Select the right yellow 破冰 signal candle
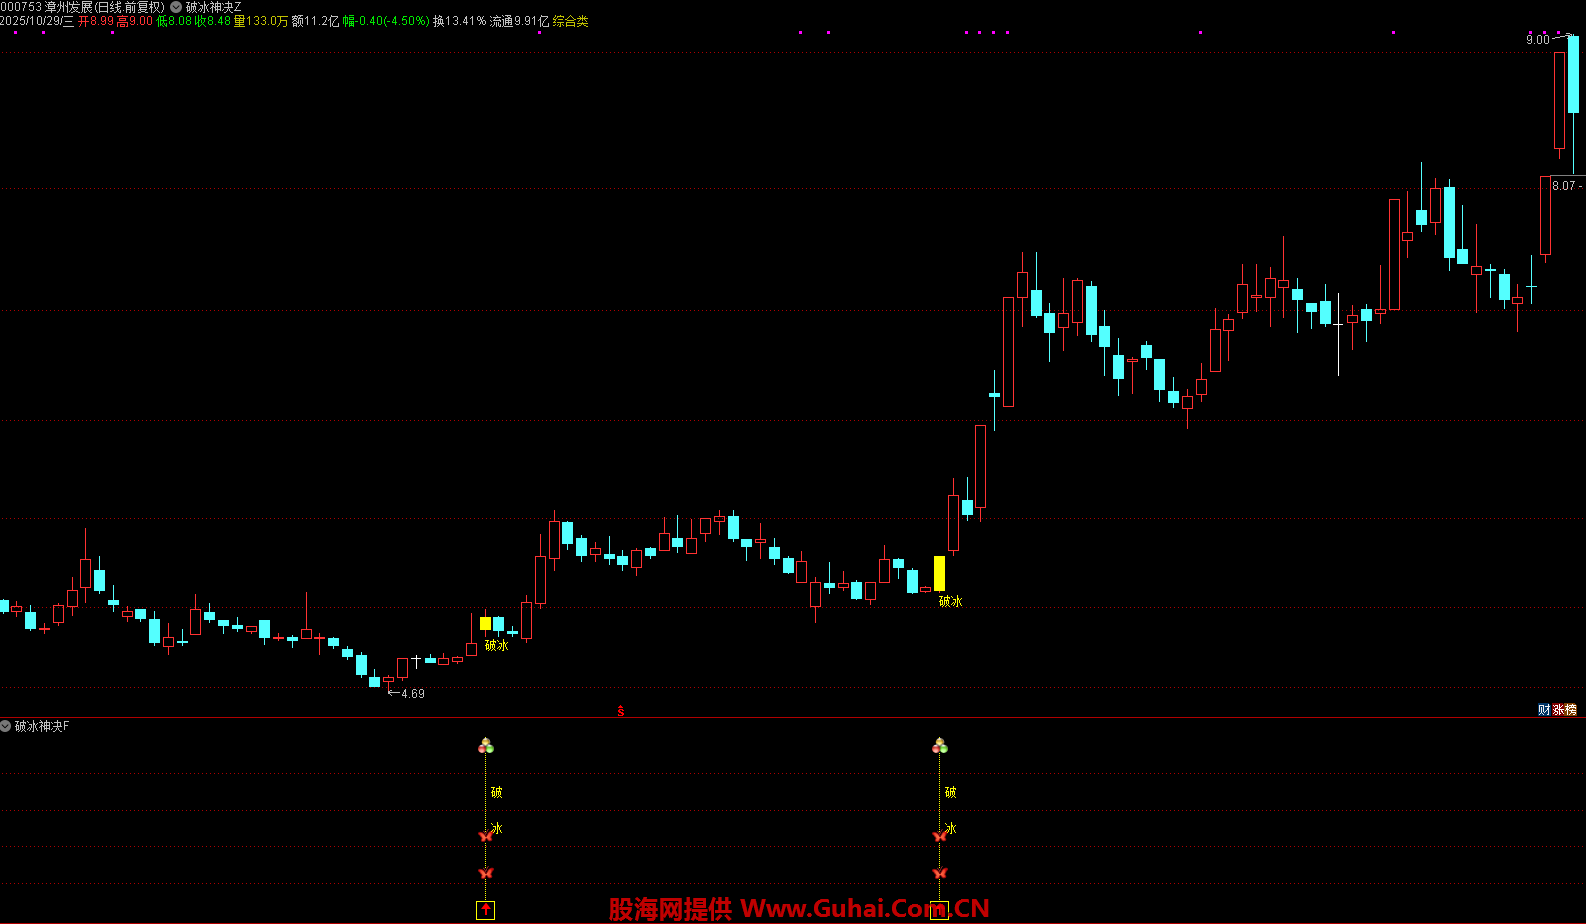 [939, 573]
